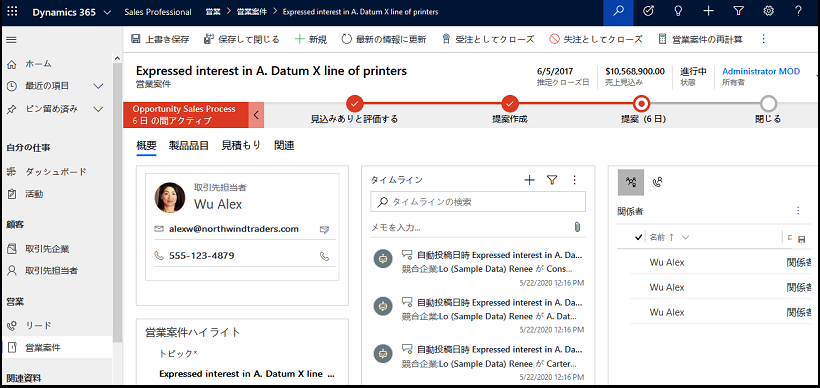Click Wu Alex contact photo

pos(169,197)
